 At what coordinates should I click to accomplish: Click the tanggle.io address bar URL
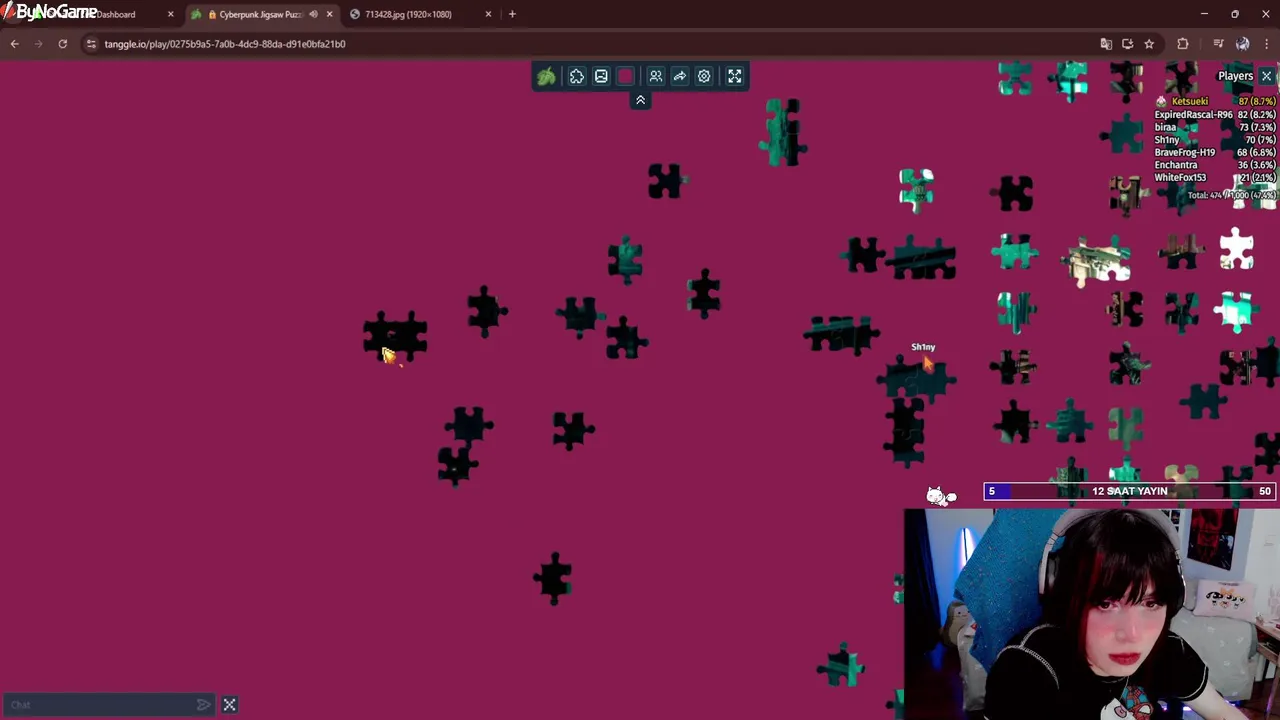click(x=225, y=44)
